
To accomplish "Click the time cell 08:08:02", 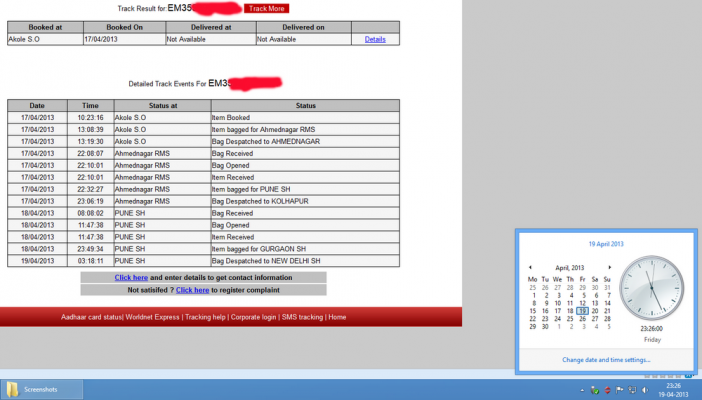I will pyautogui.click(x=90, y=213).
